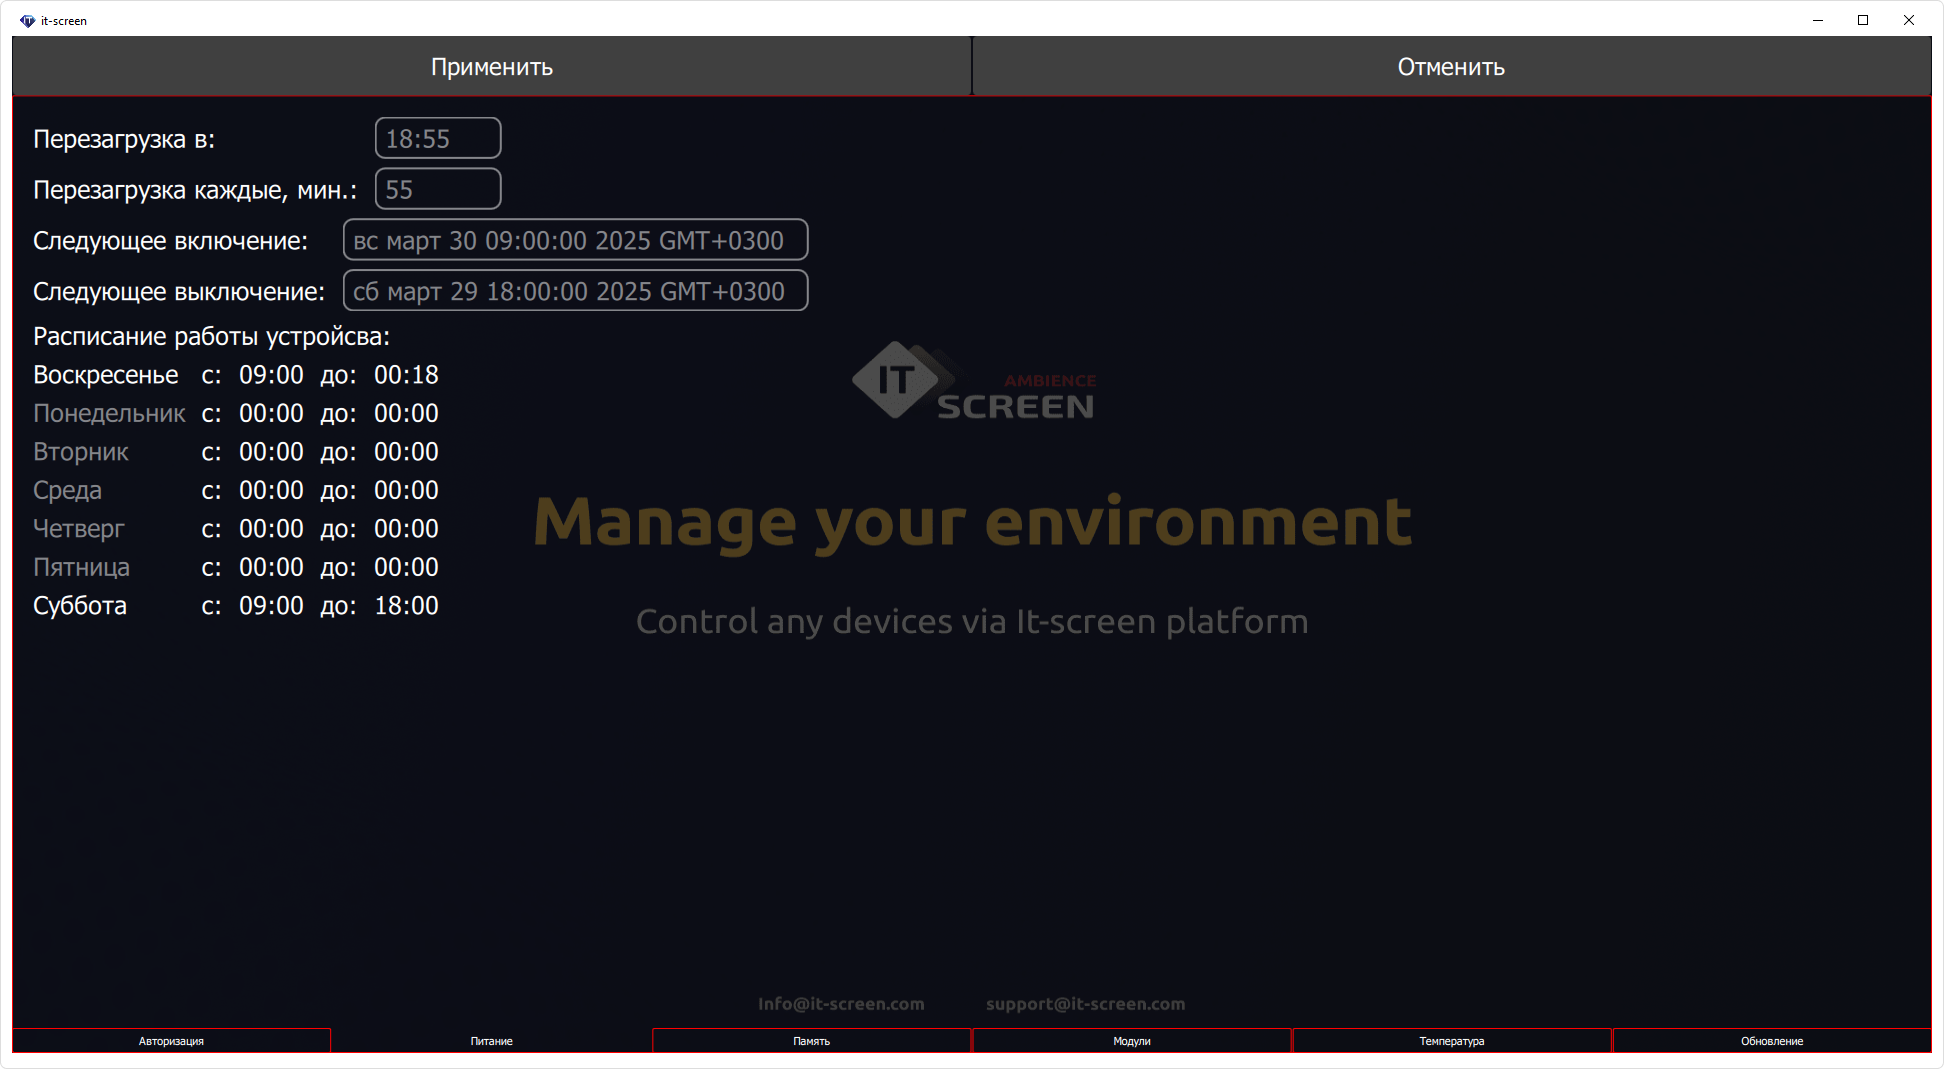Enable the Среда schedule day

pos(67,491)
